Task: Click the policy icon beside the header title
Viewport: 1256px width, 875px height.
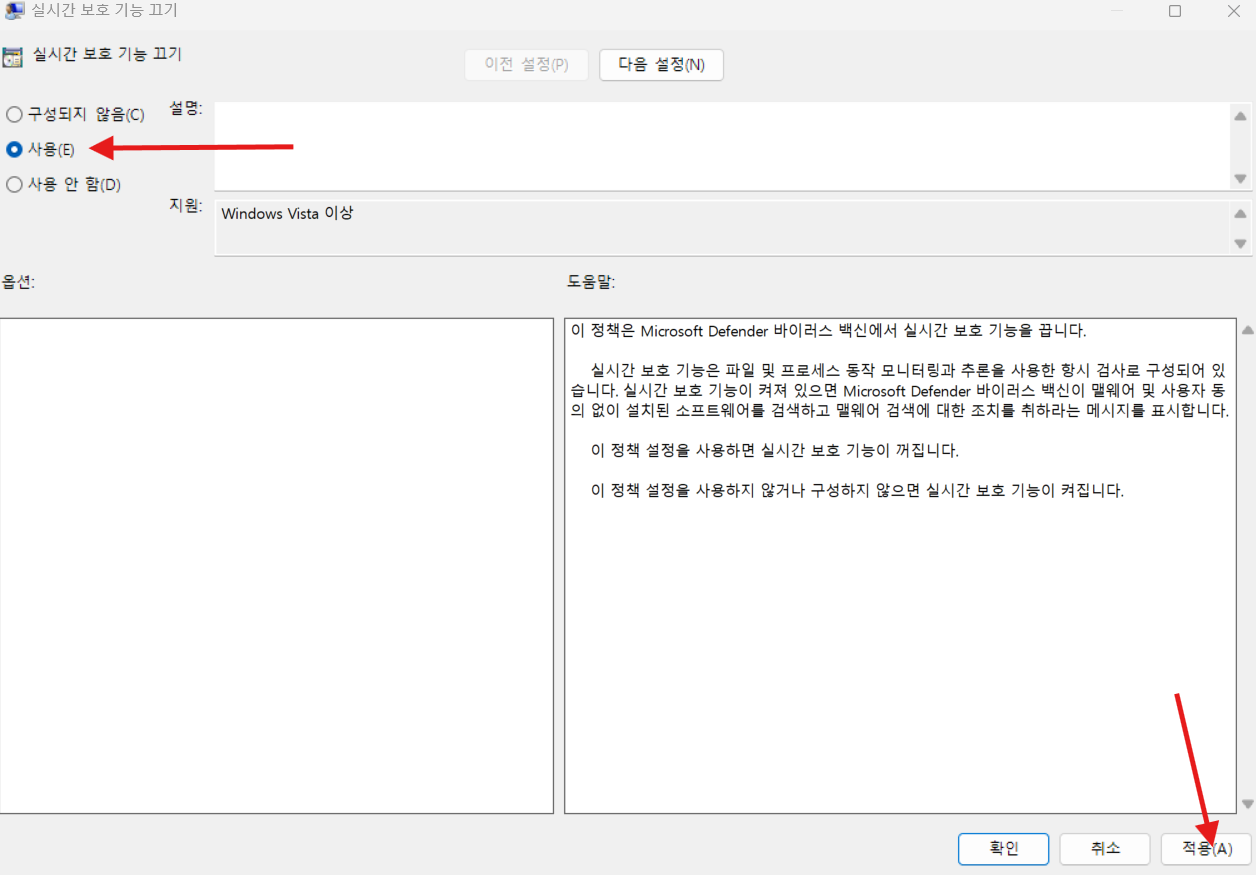Action: click(13, 56)
